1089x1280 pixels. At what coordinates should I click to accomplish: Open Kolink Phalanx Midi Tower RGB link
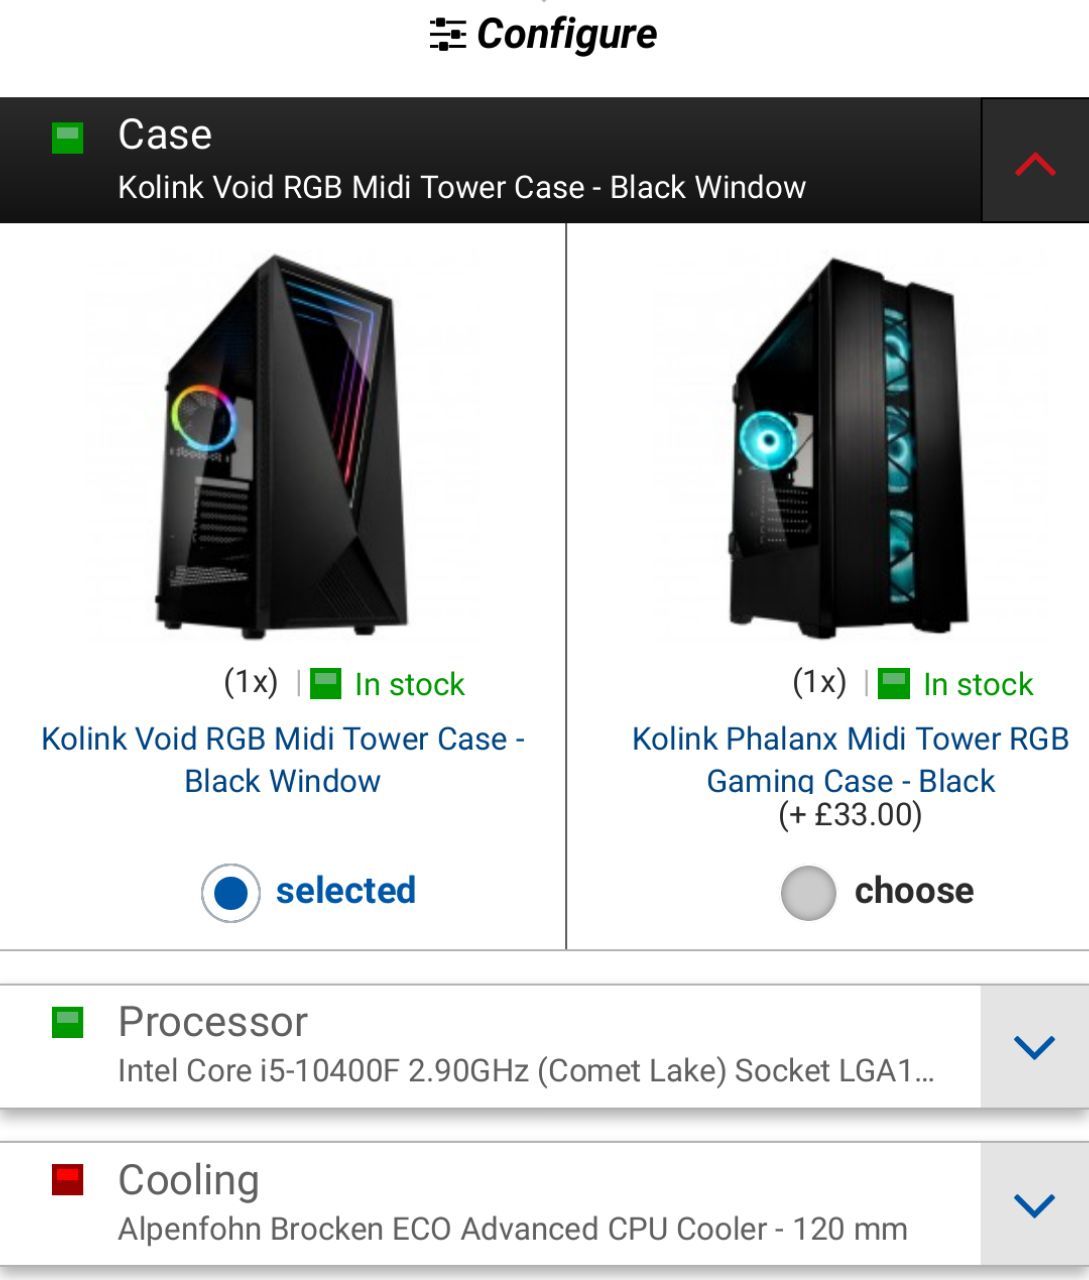(850, 760)
